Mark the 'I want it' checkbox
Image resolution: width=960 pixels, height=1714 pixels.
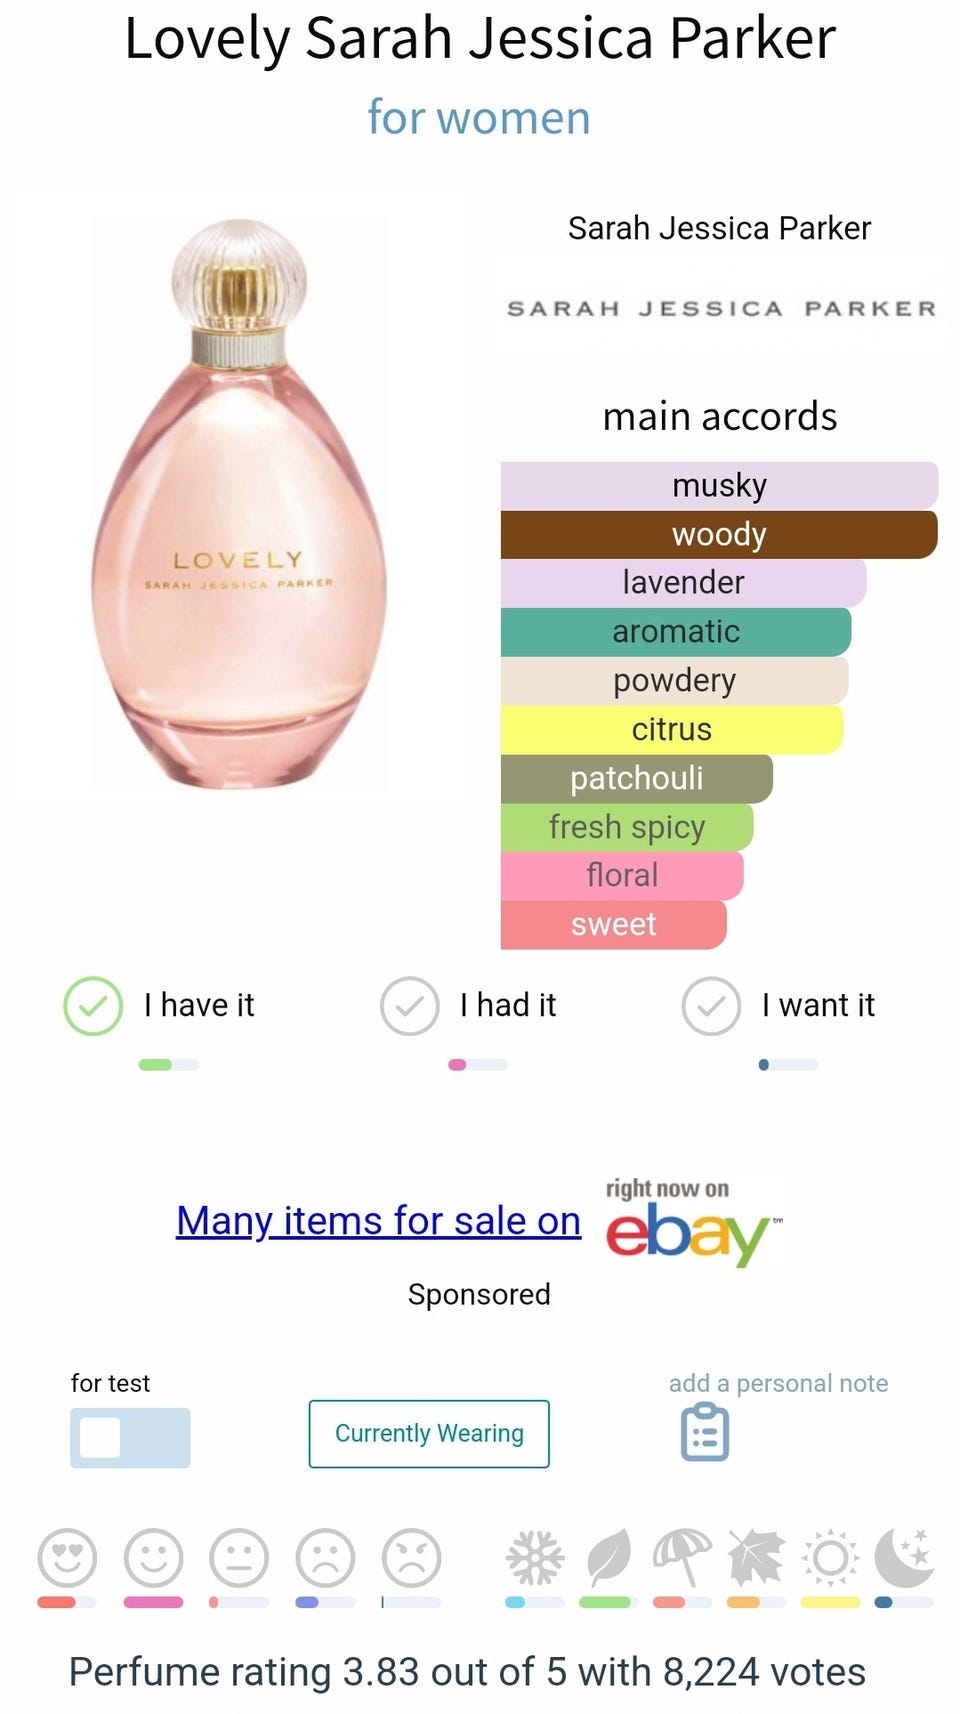click(x=711, y=1005)
